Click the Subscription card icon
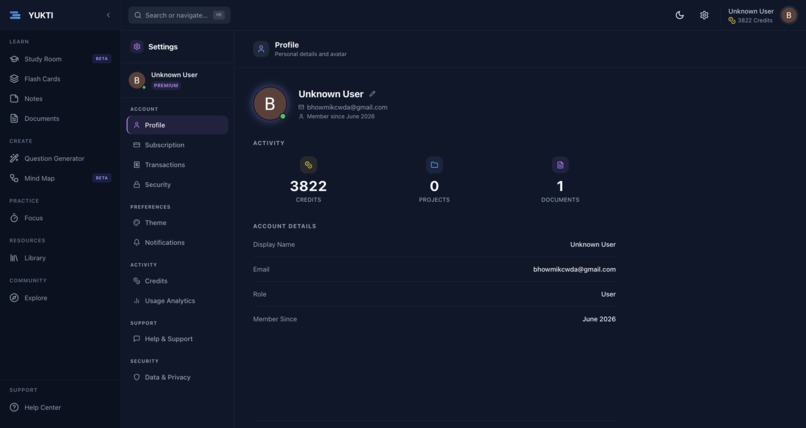The width and height of the screenshot is (806, 428). (x=137, y=145)
